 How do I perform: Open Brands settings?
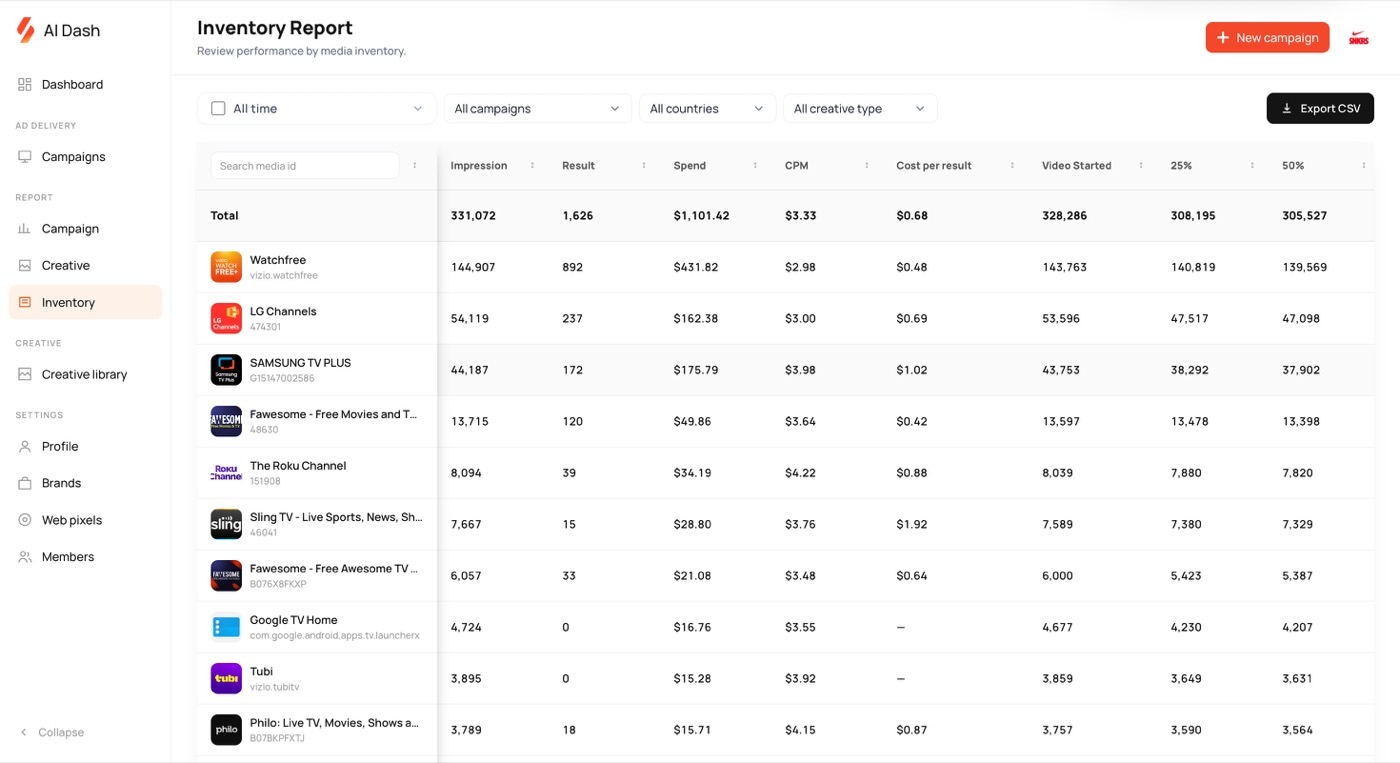click(x=86, y=483)
